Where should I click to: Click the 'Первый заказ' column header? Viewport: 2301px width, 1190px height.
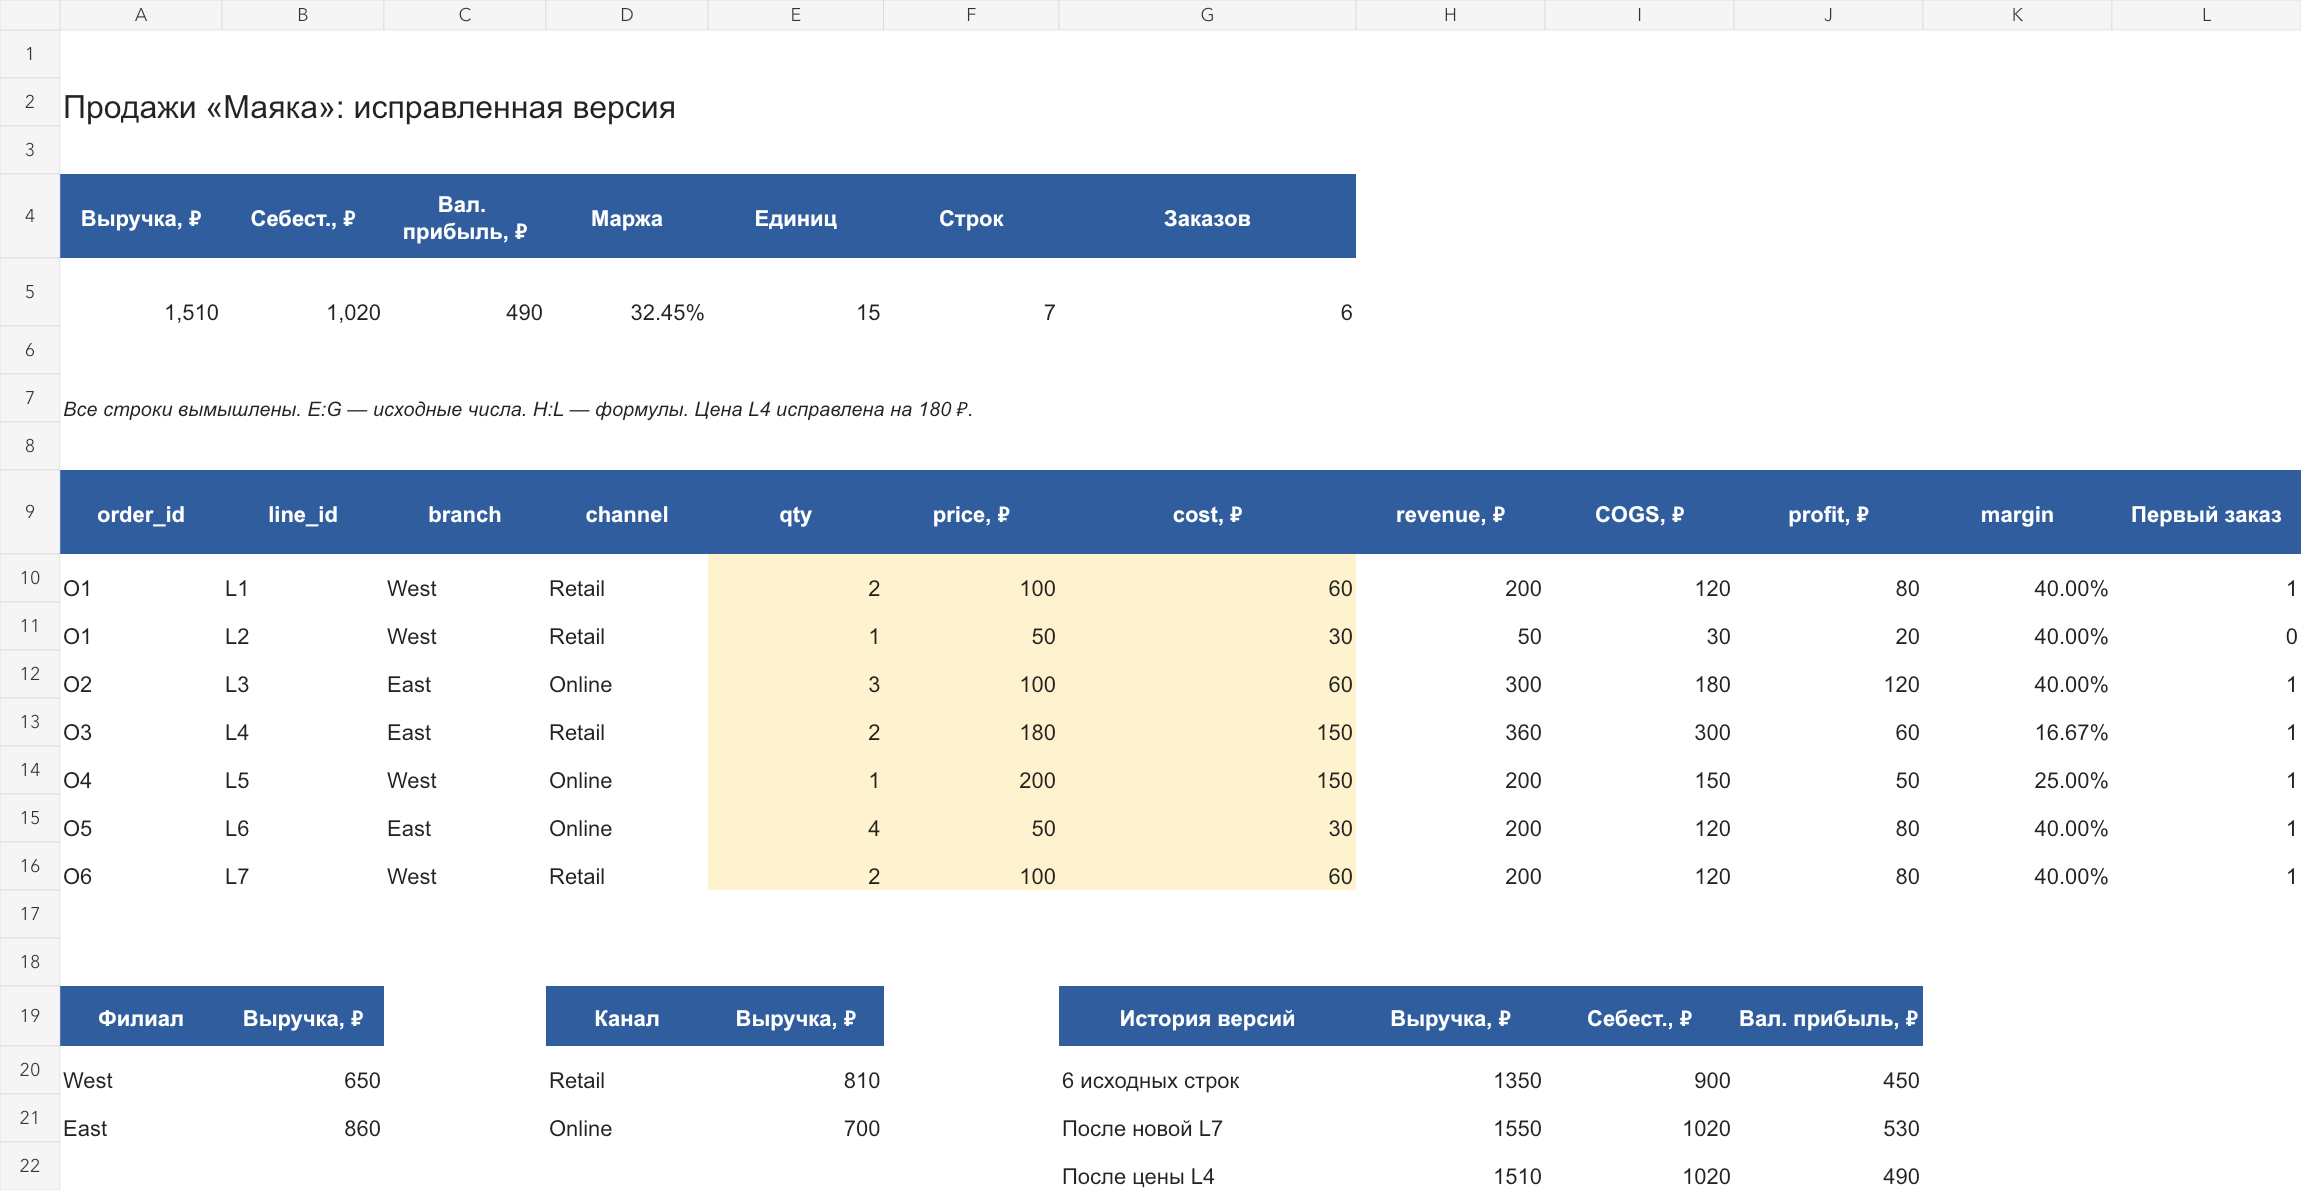click(2206, 514)
